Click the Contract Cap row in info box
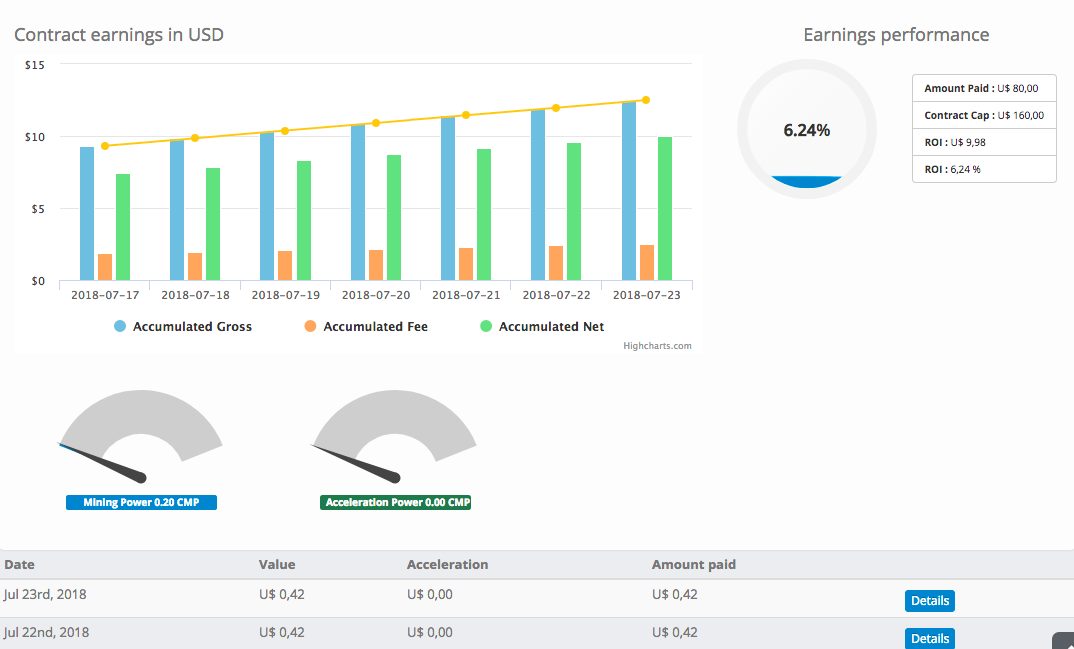 (983, 115)
